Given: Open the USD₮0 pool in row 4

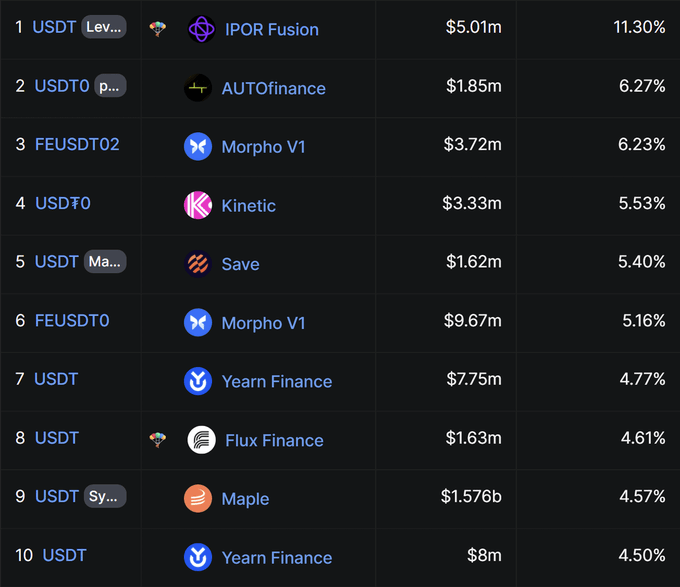Looking at the screenshot, I should point(63,203).
